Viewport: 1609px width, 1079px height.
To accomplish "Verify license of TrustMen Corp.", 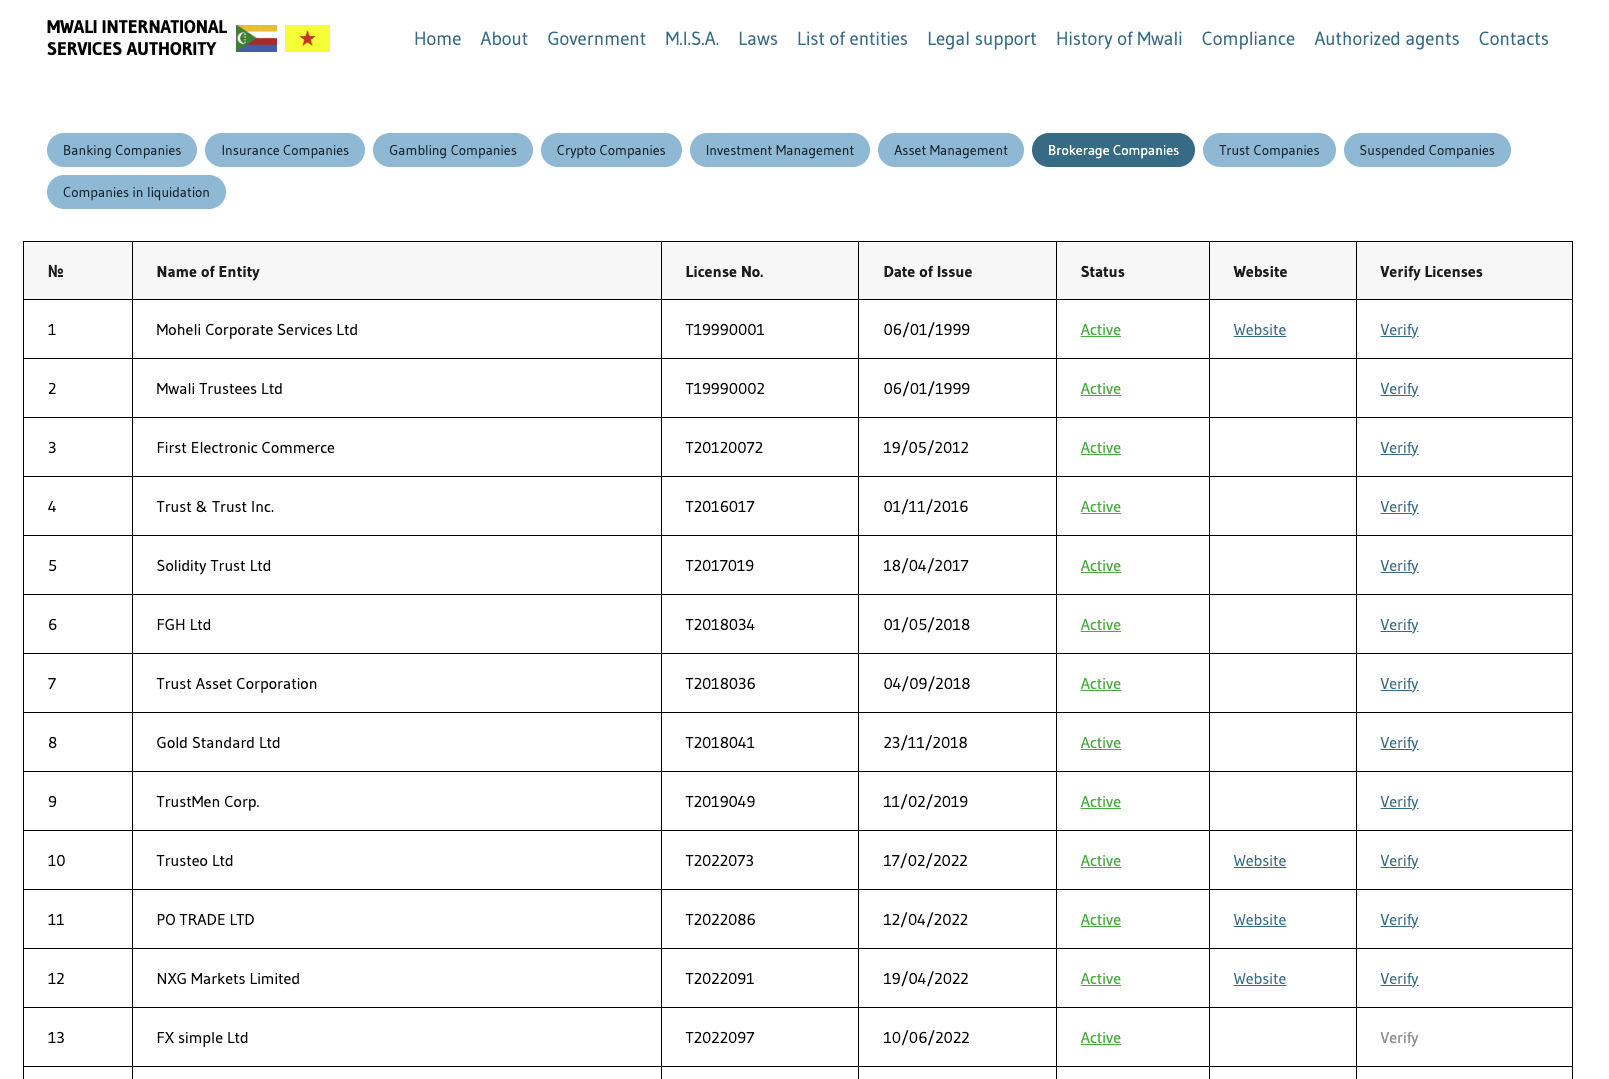I will (x=1399, y=802).
